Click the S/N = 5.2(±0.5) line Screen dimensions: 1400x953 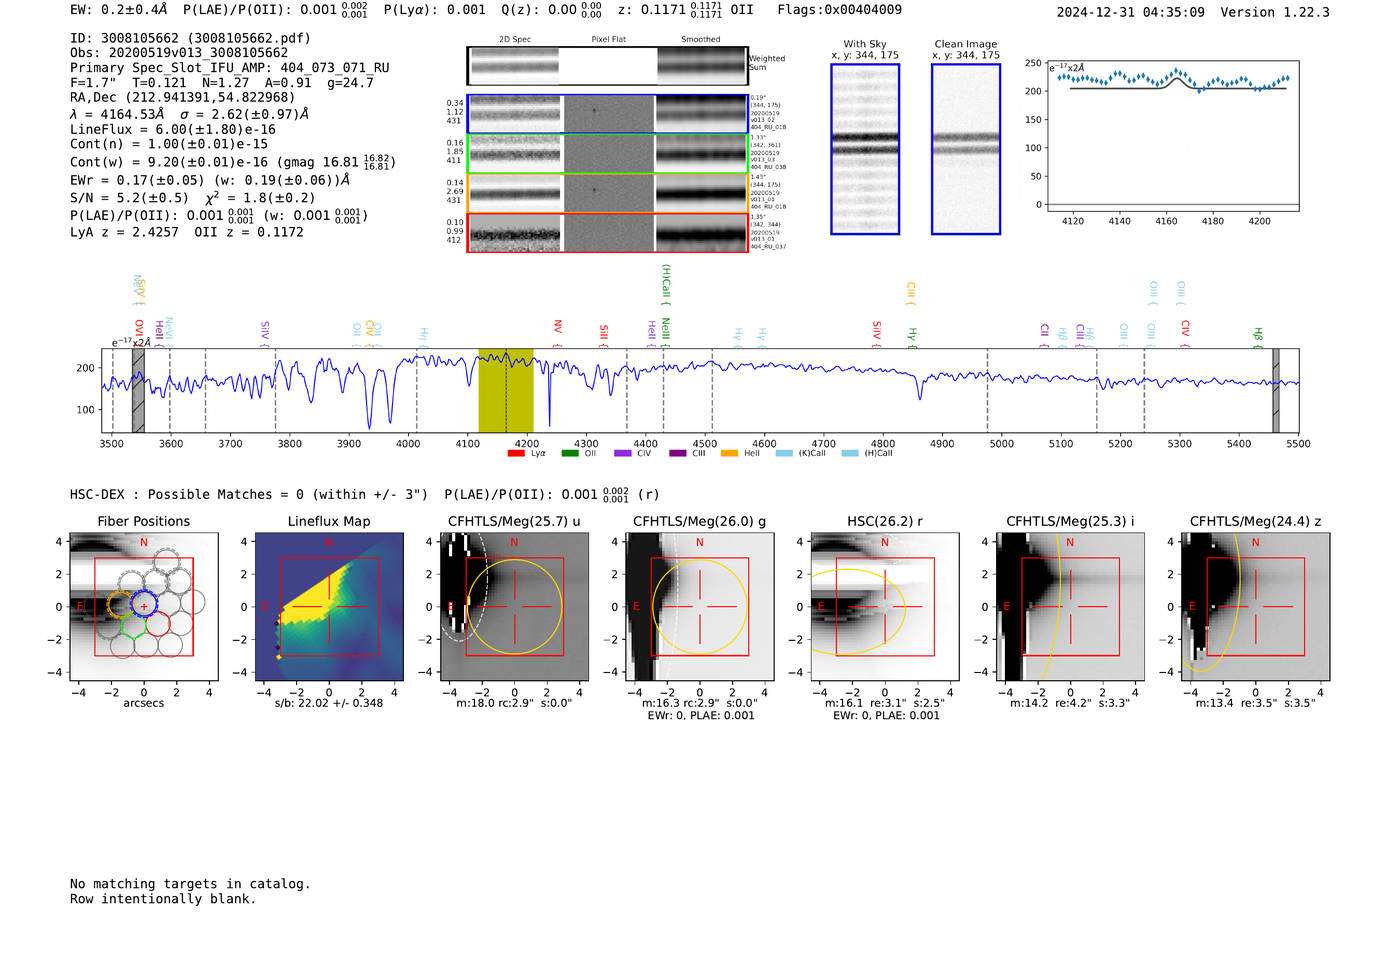point(129,198)
